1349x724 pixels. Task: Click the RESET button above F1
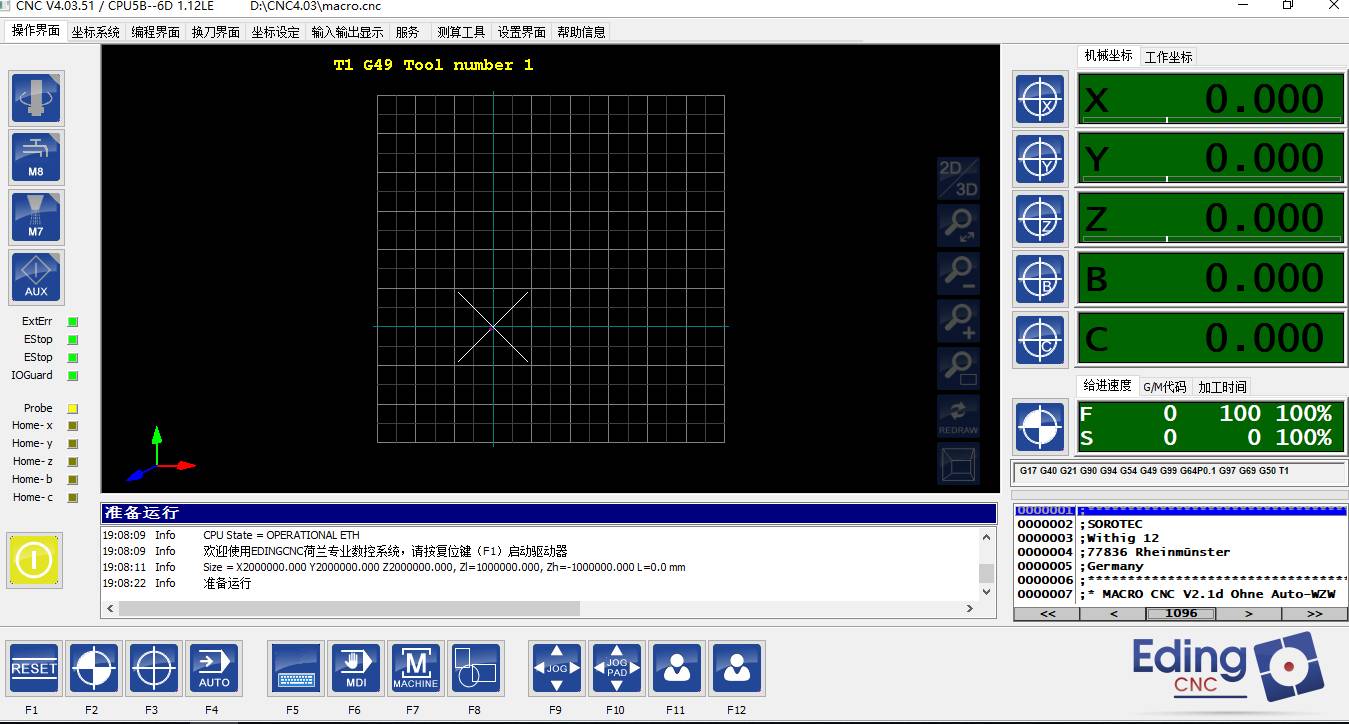pos(34,668)
